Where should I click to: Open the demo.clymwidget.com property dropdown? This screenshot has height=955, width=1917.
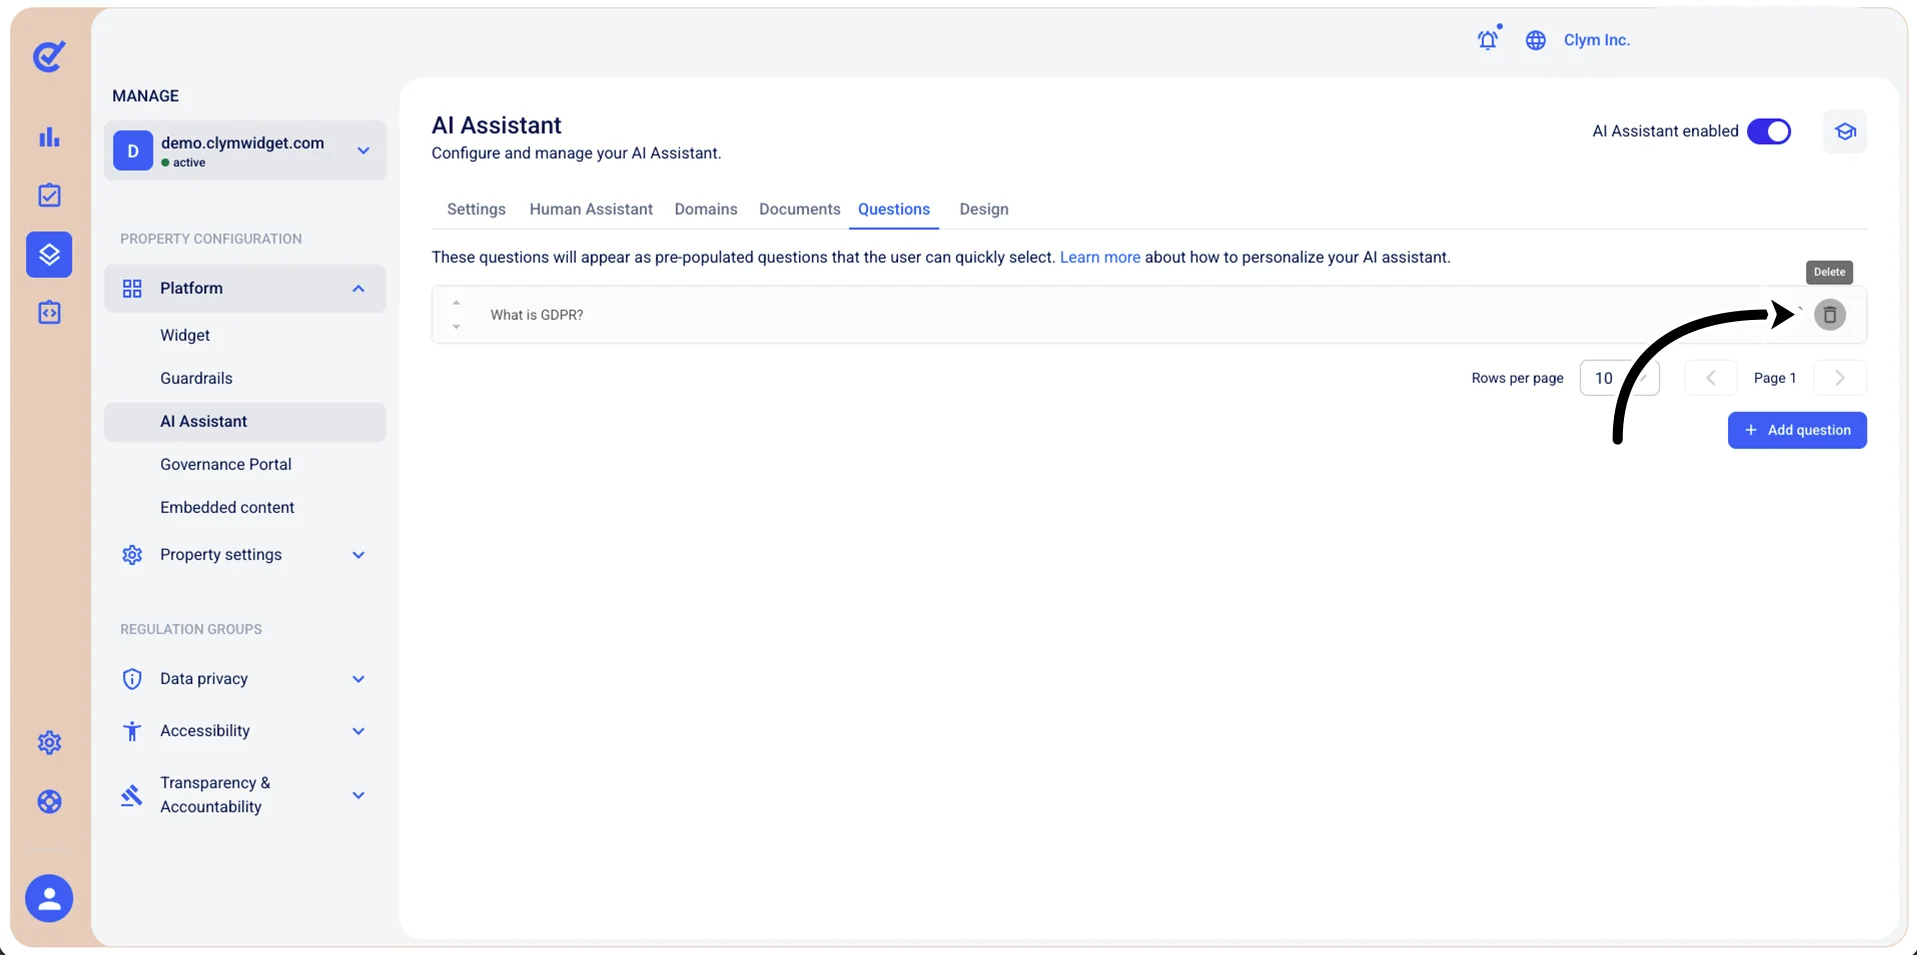245,151
